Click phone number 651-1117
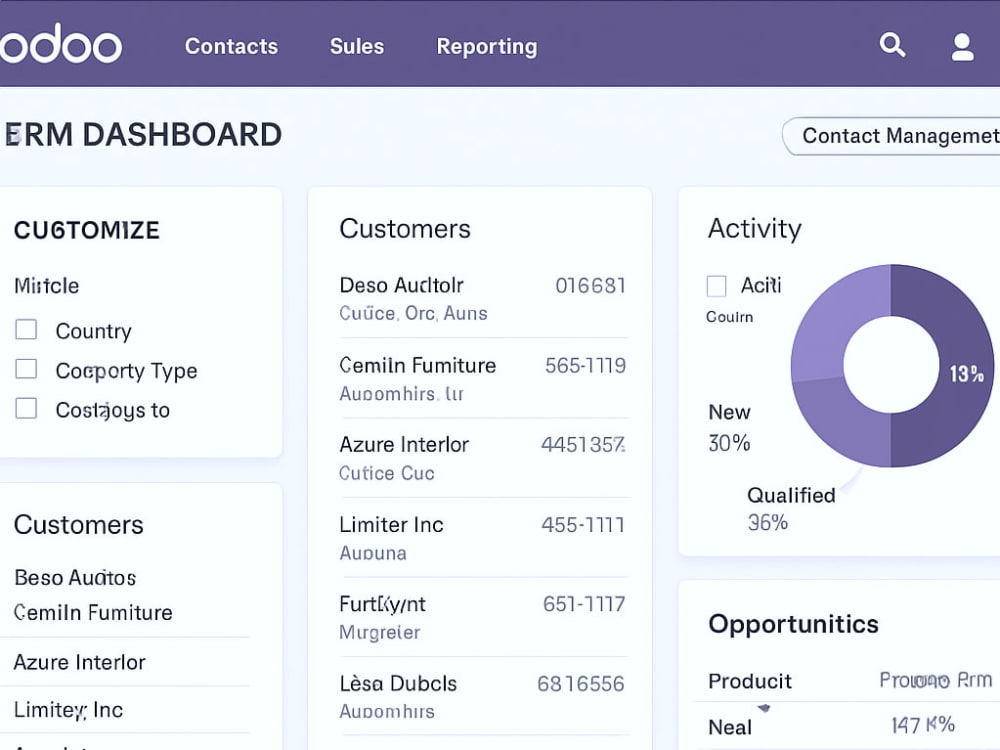 pyautogui.click(x=584, y=604)
